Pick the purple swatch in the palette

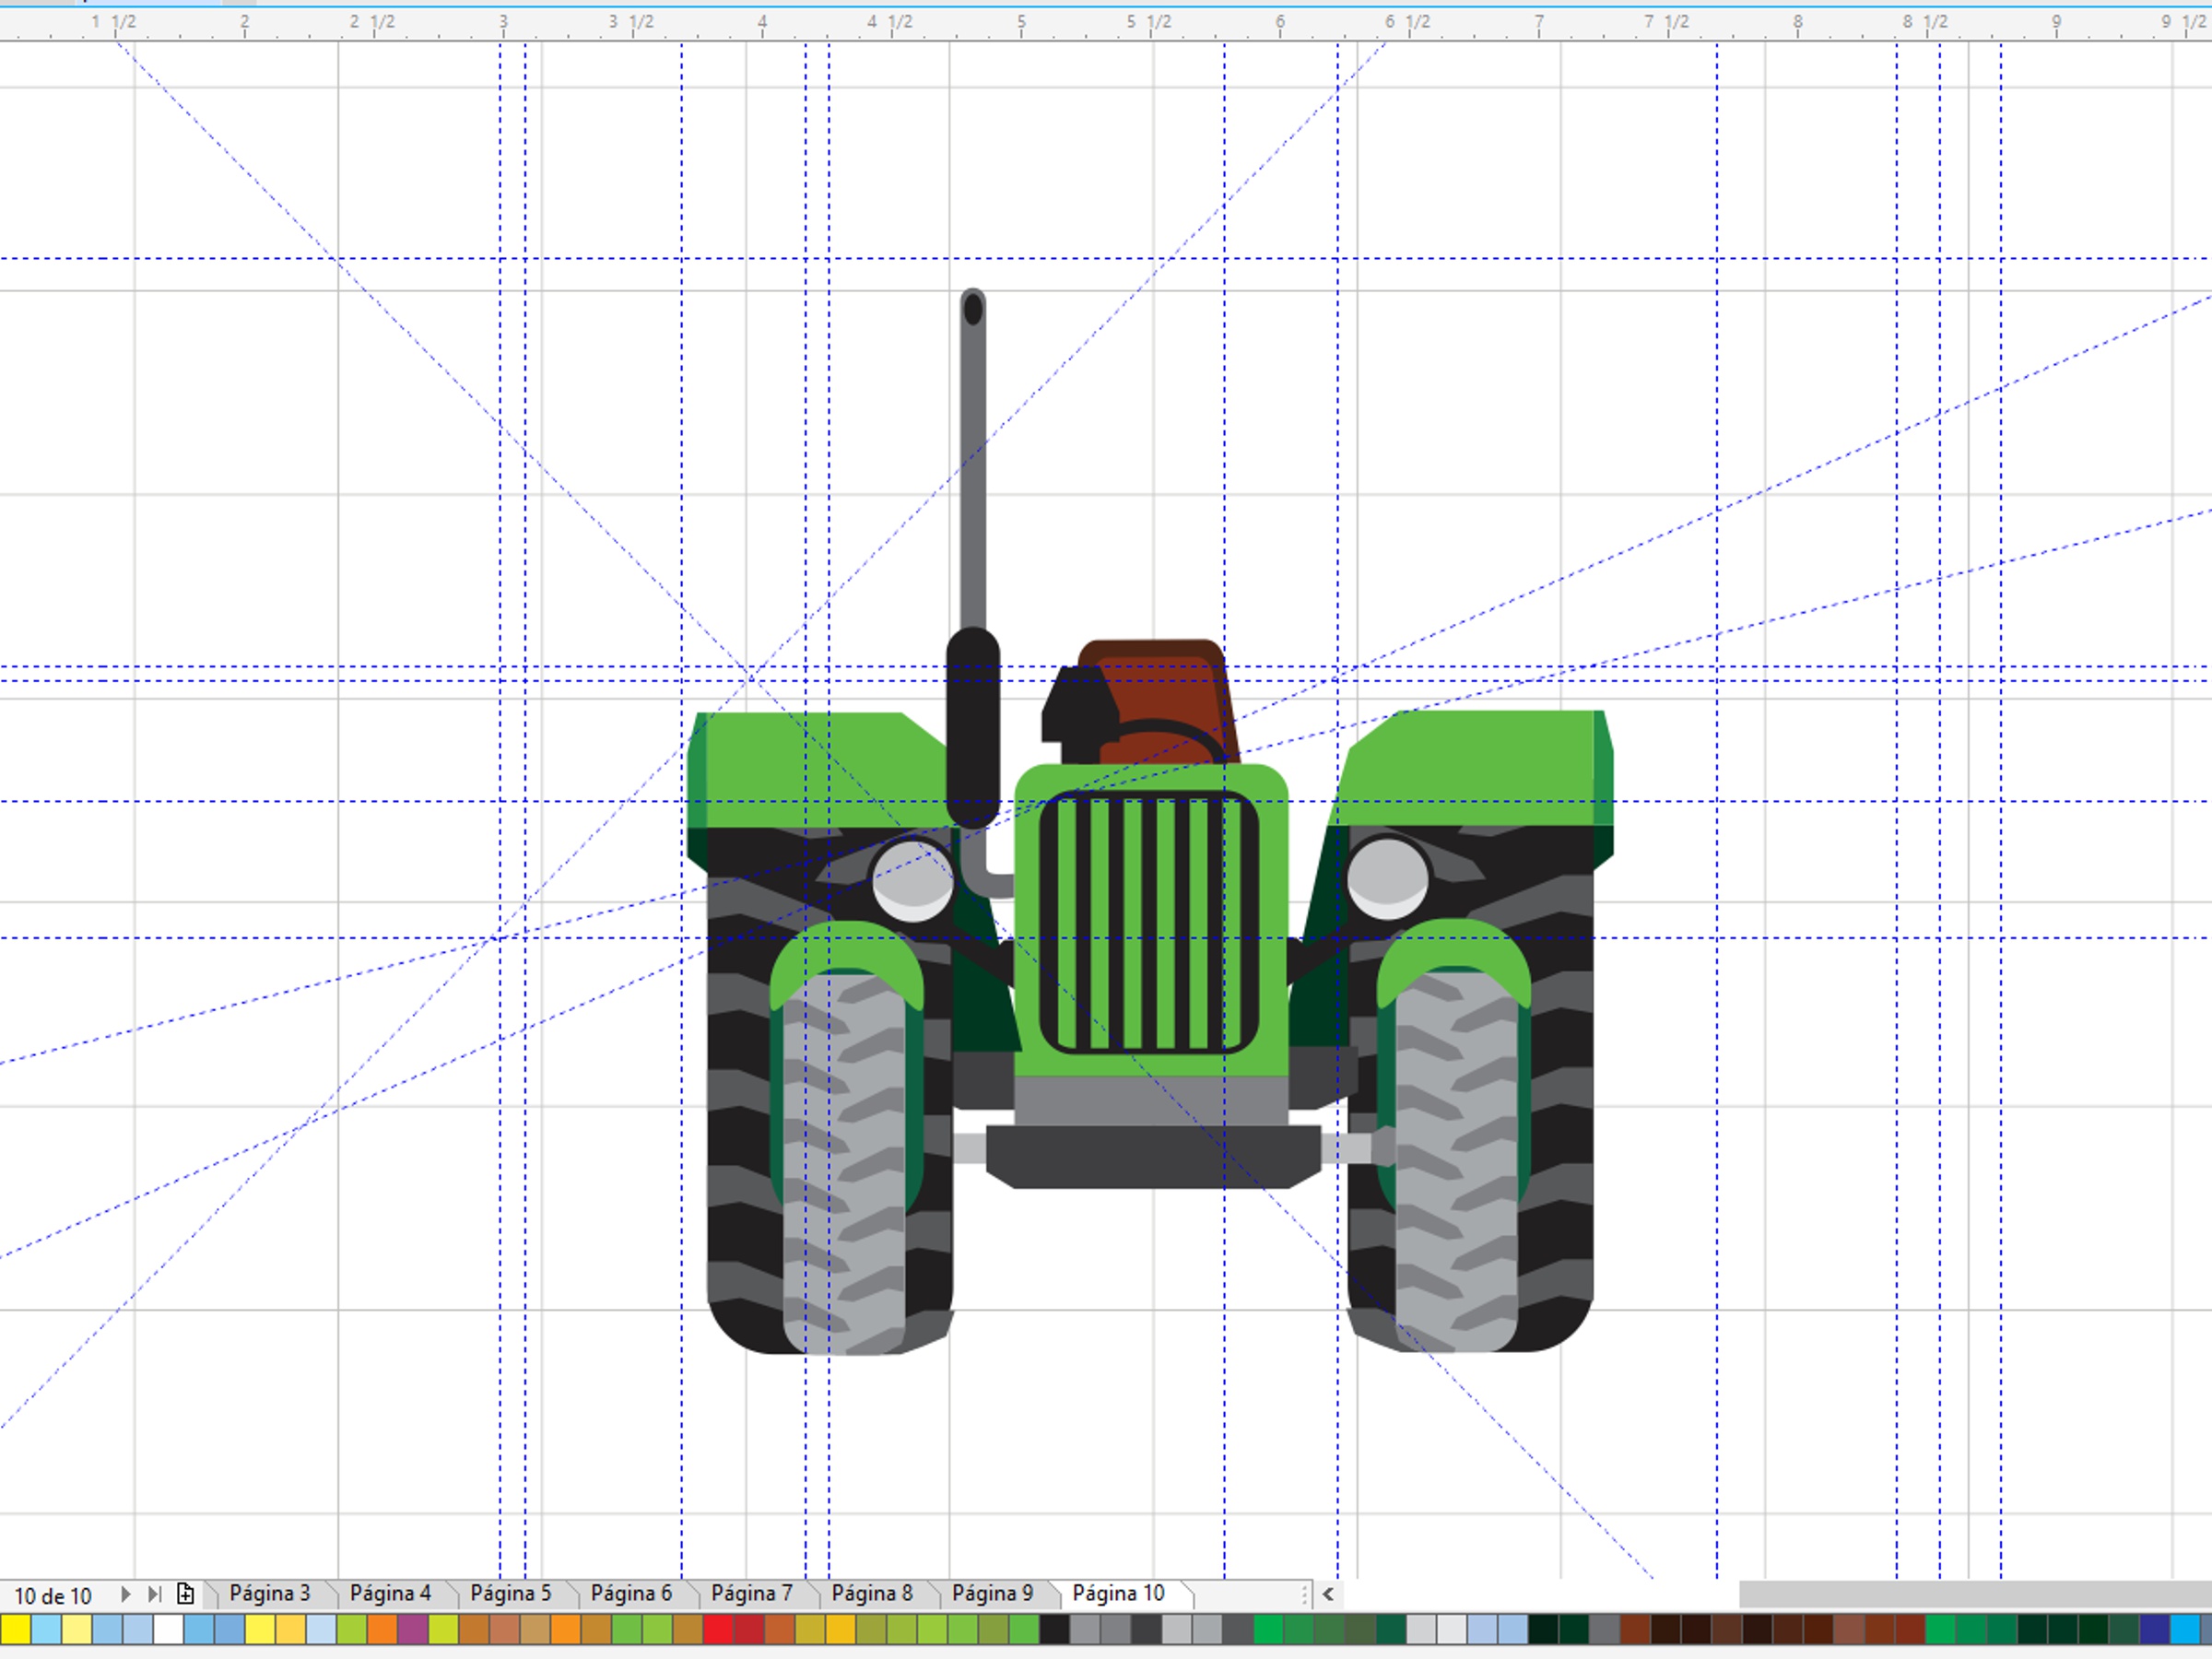413,1629
